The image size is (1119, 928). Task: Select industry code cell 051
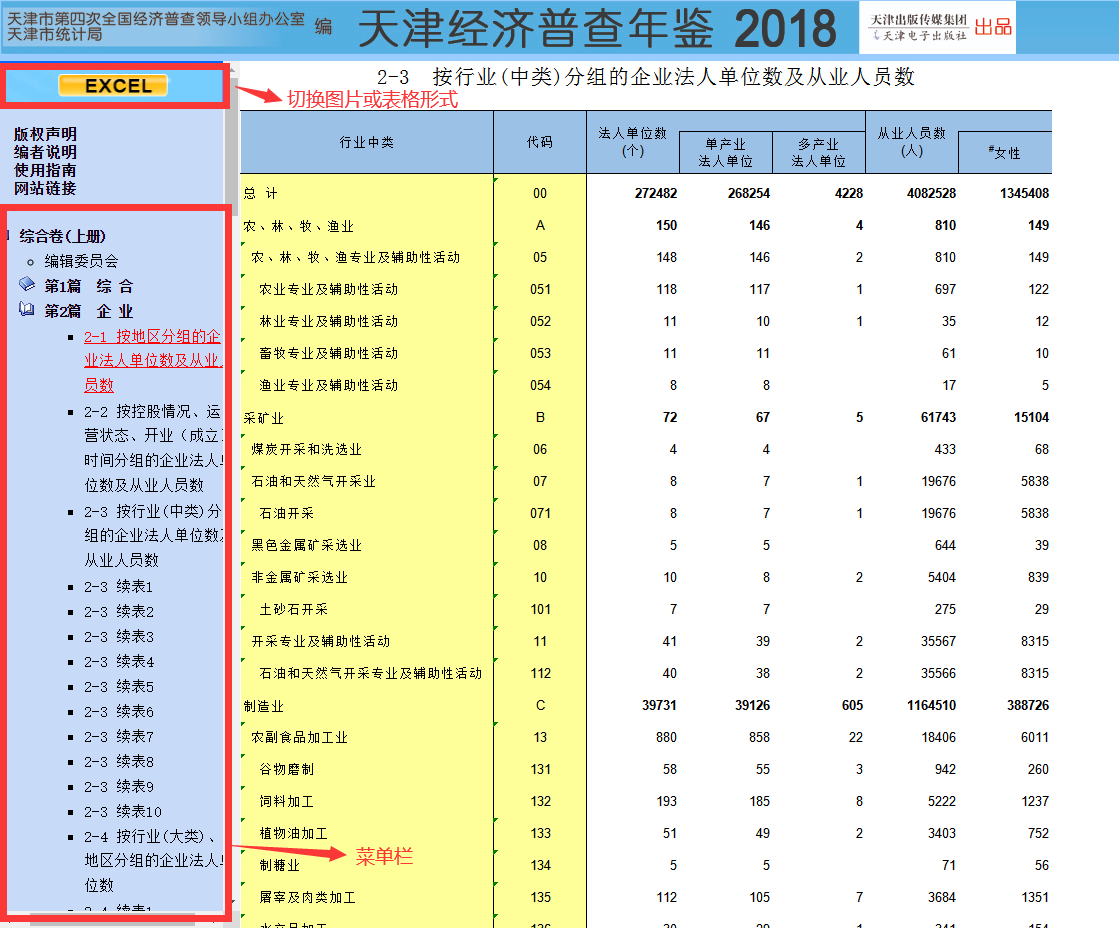[540, 289]
